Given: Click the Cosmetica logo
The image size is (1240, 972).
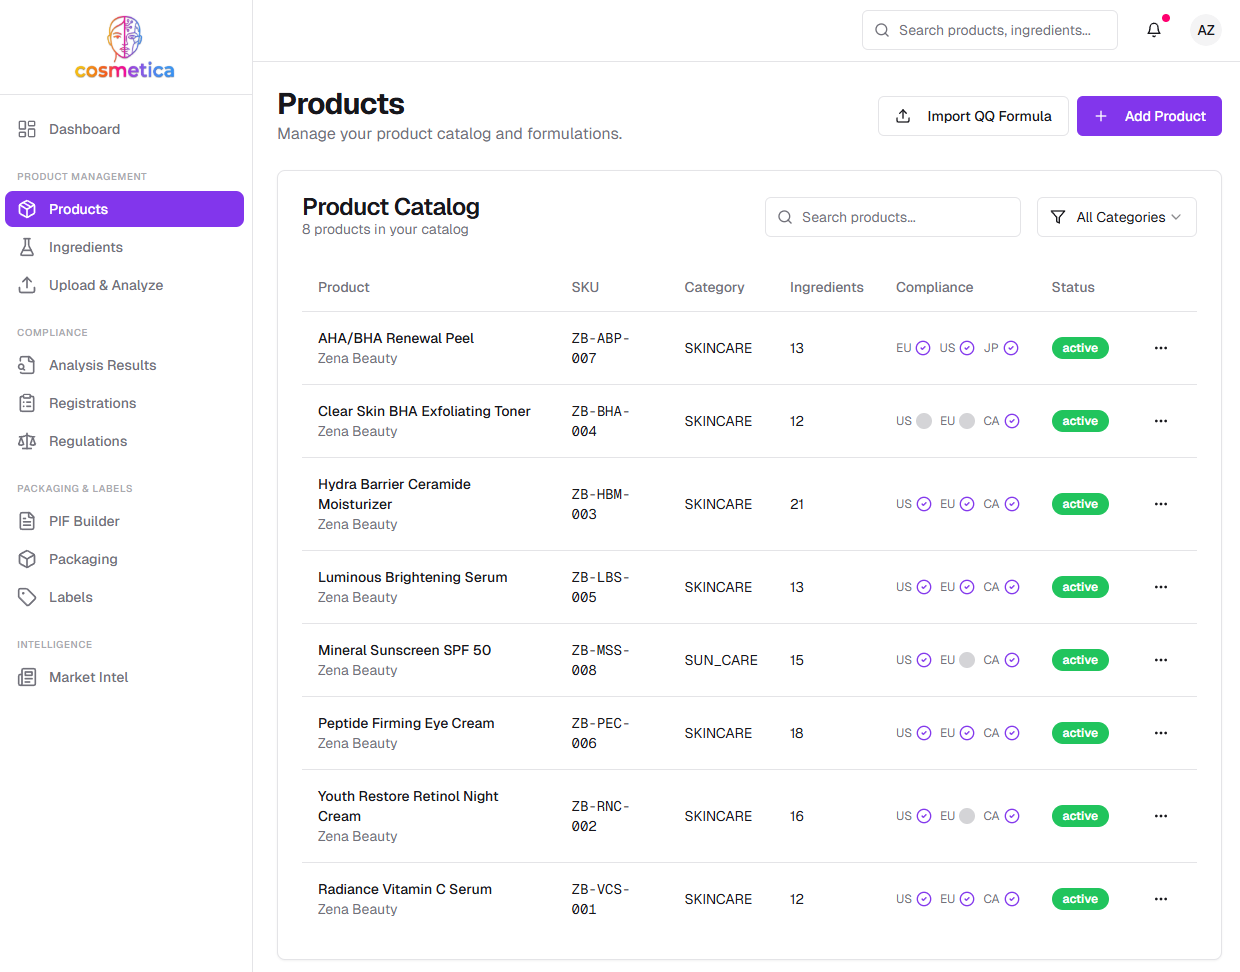Looking at the screenshot, I should point(125,47).
